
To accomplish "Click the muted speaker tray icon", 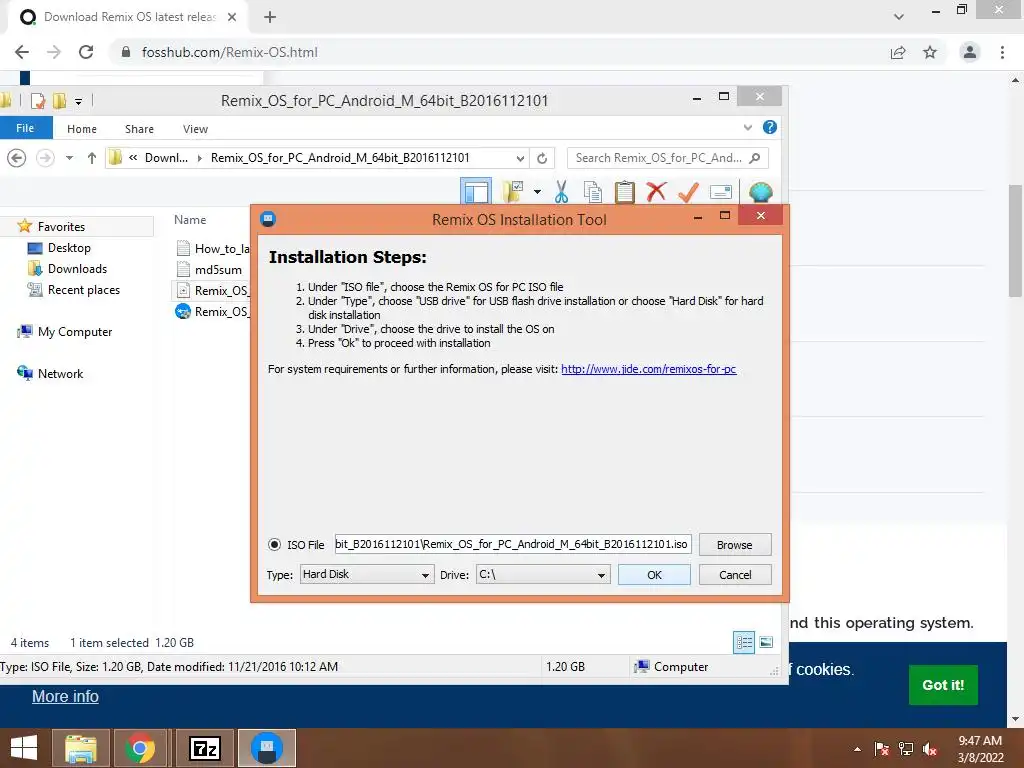I will [930, 749].
